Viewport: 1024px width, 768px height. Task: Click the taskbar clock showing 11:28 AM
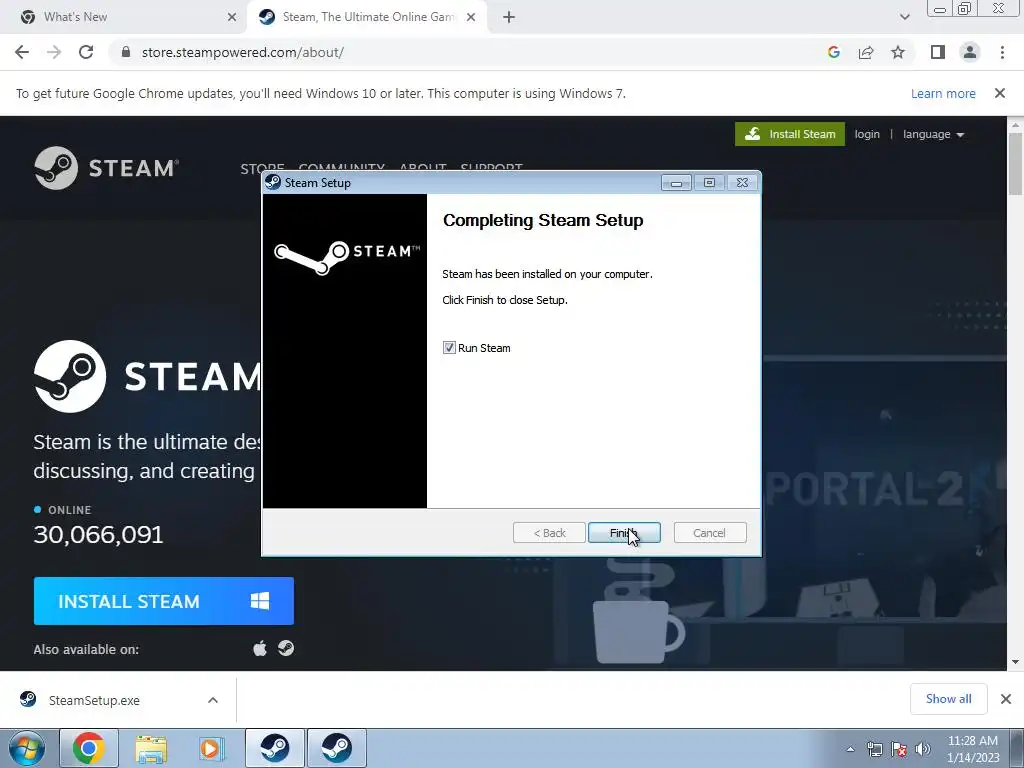click(973, 748)
